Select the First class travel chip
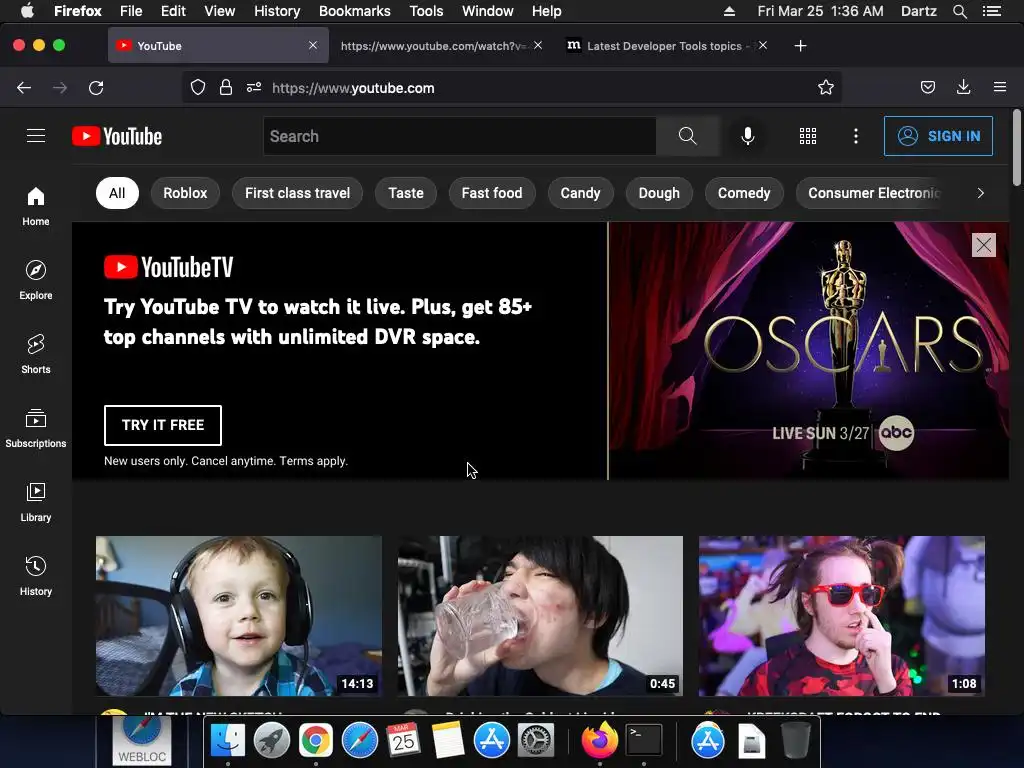 tap(297, 193)
